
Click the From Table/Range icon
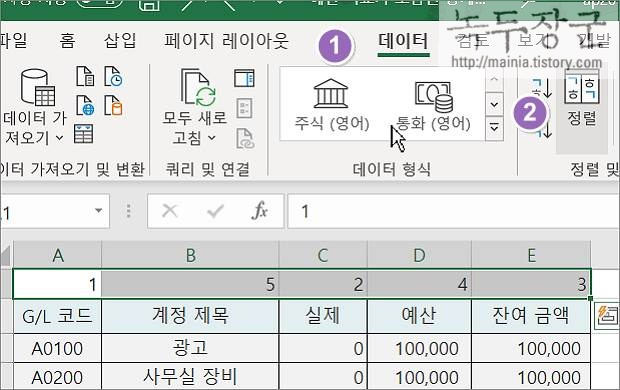84,134
